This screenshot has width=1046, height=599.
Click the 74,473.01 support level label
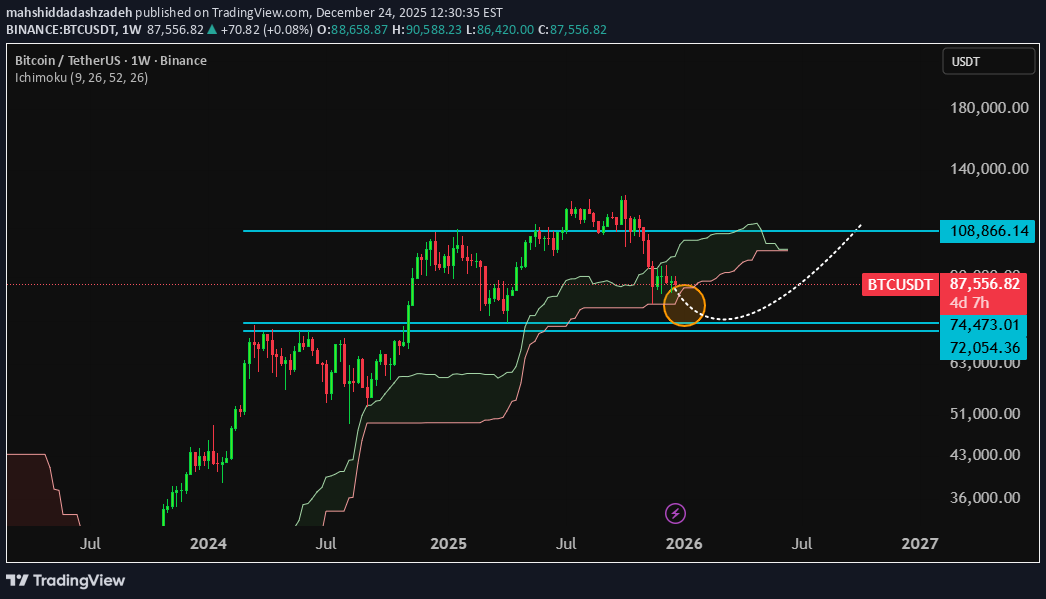987,325
